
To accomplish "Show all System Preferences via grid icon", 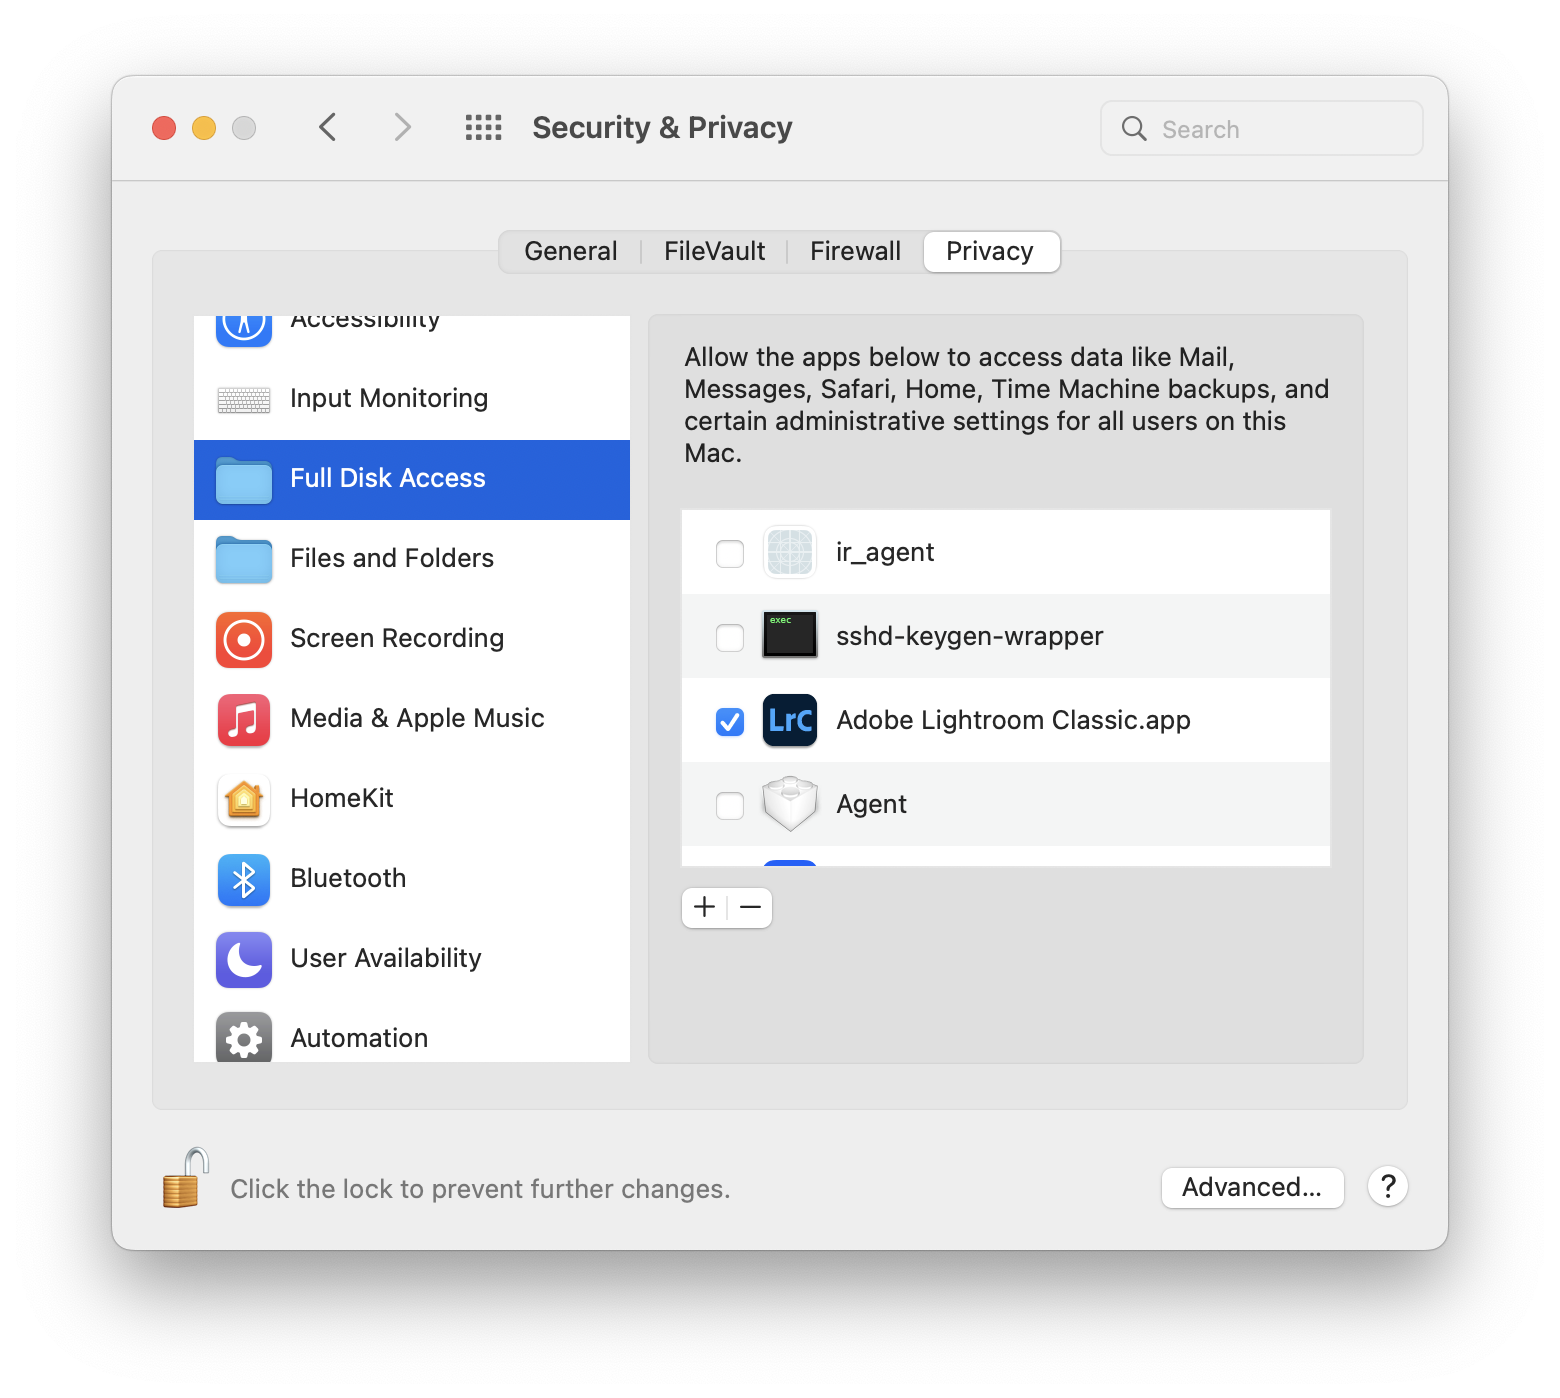I will pos(483,127).
